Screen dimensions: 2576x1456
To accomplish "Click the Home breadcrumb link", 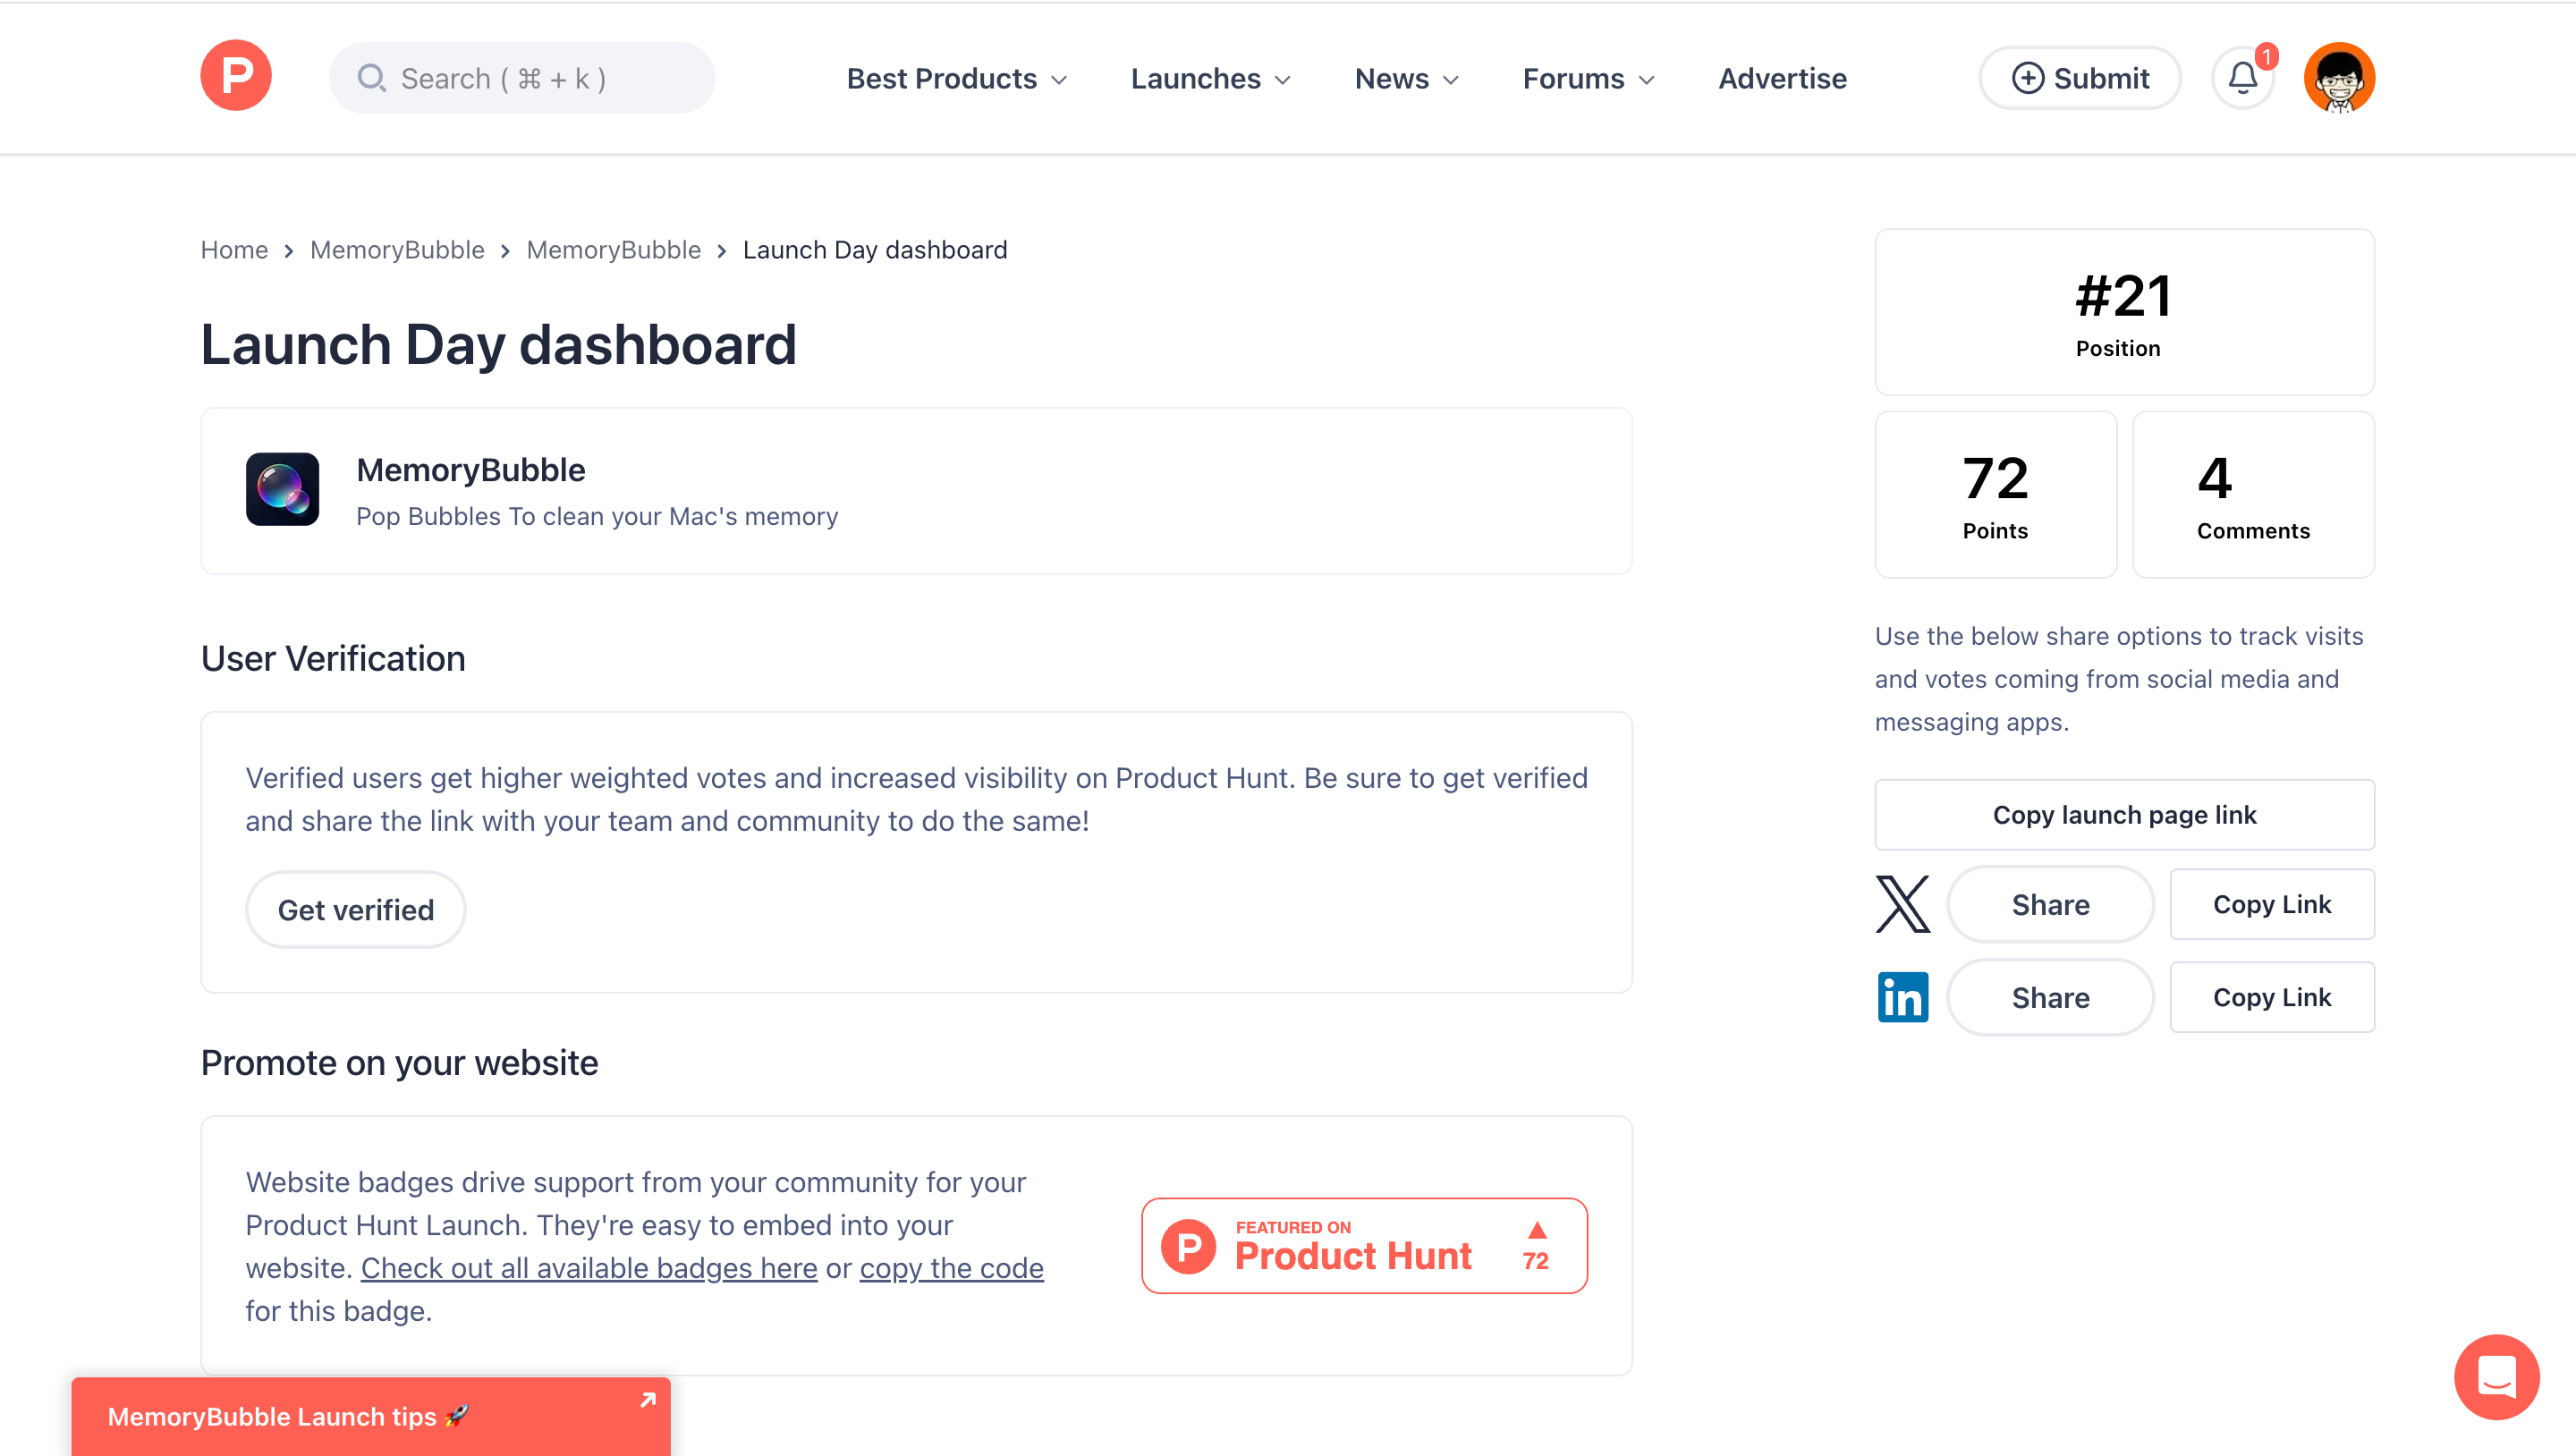I will [234, 250].
